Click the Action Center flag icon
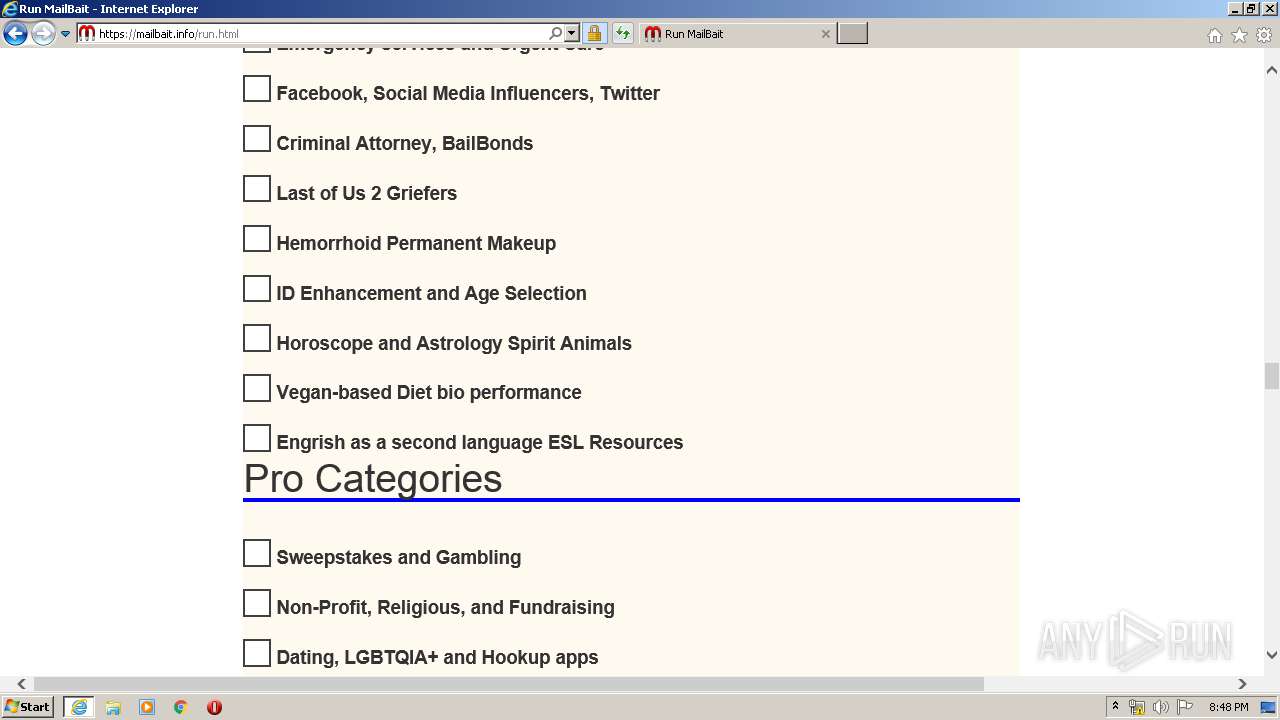Screen dimensions: 1280x720 pyautogui.click(x=1185, y=707)
